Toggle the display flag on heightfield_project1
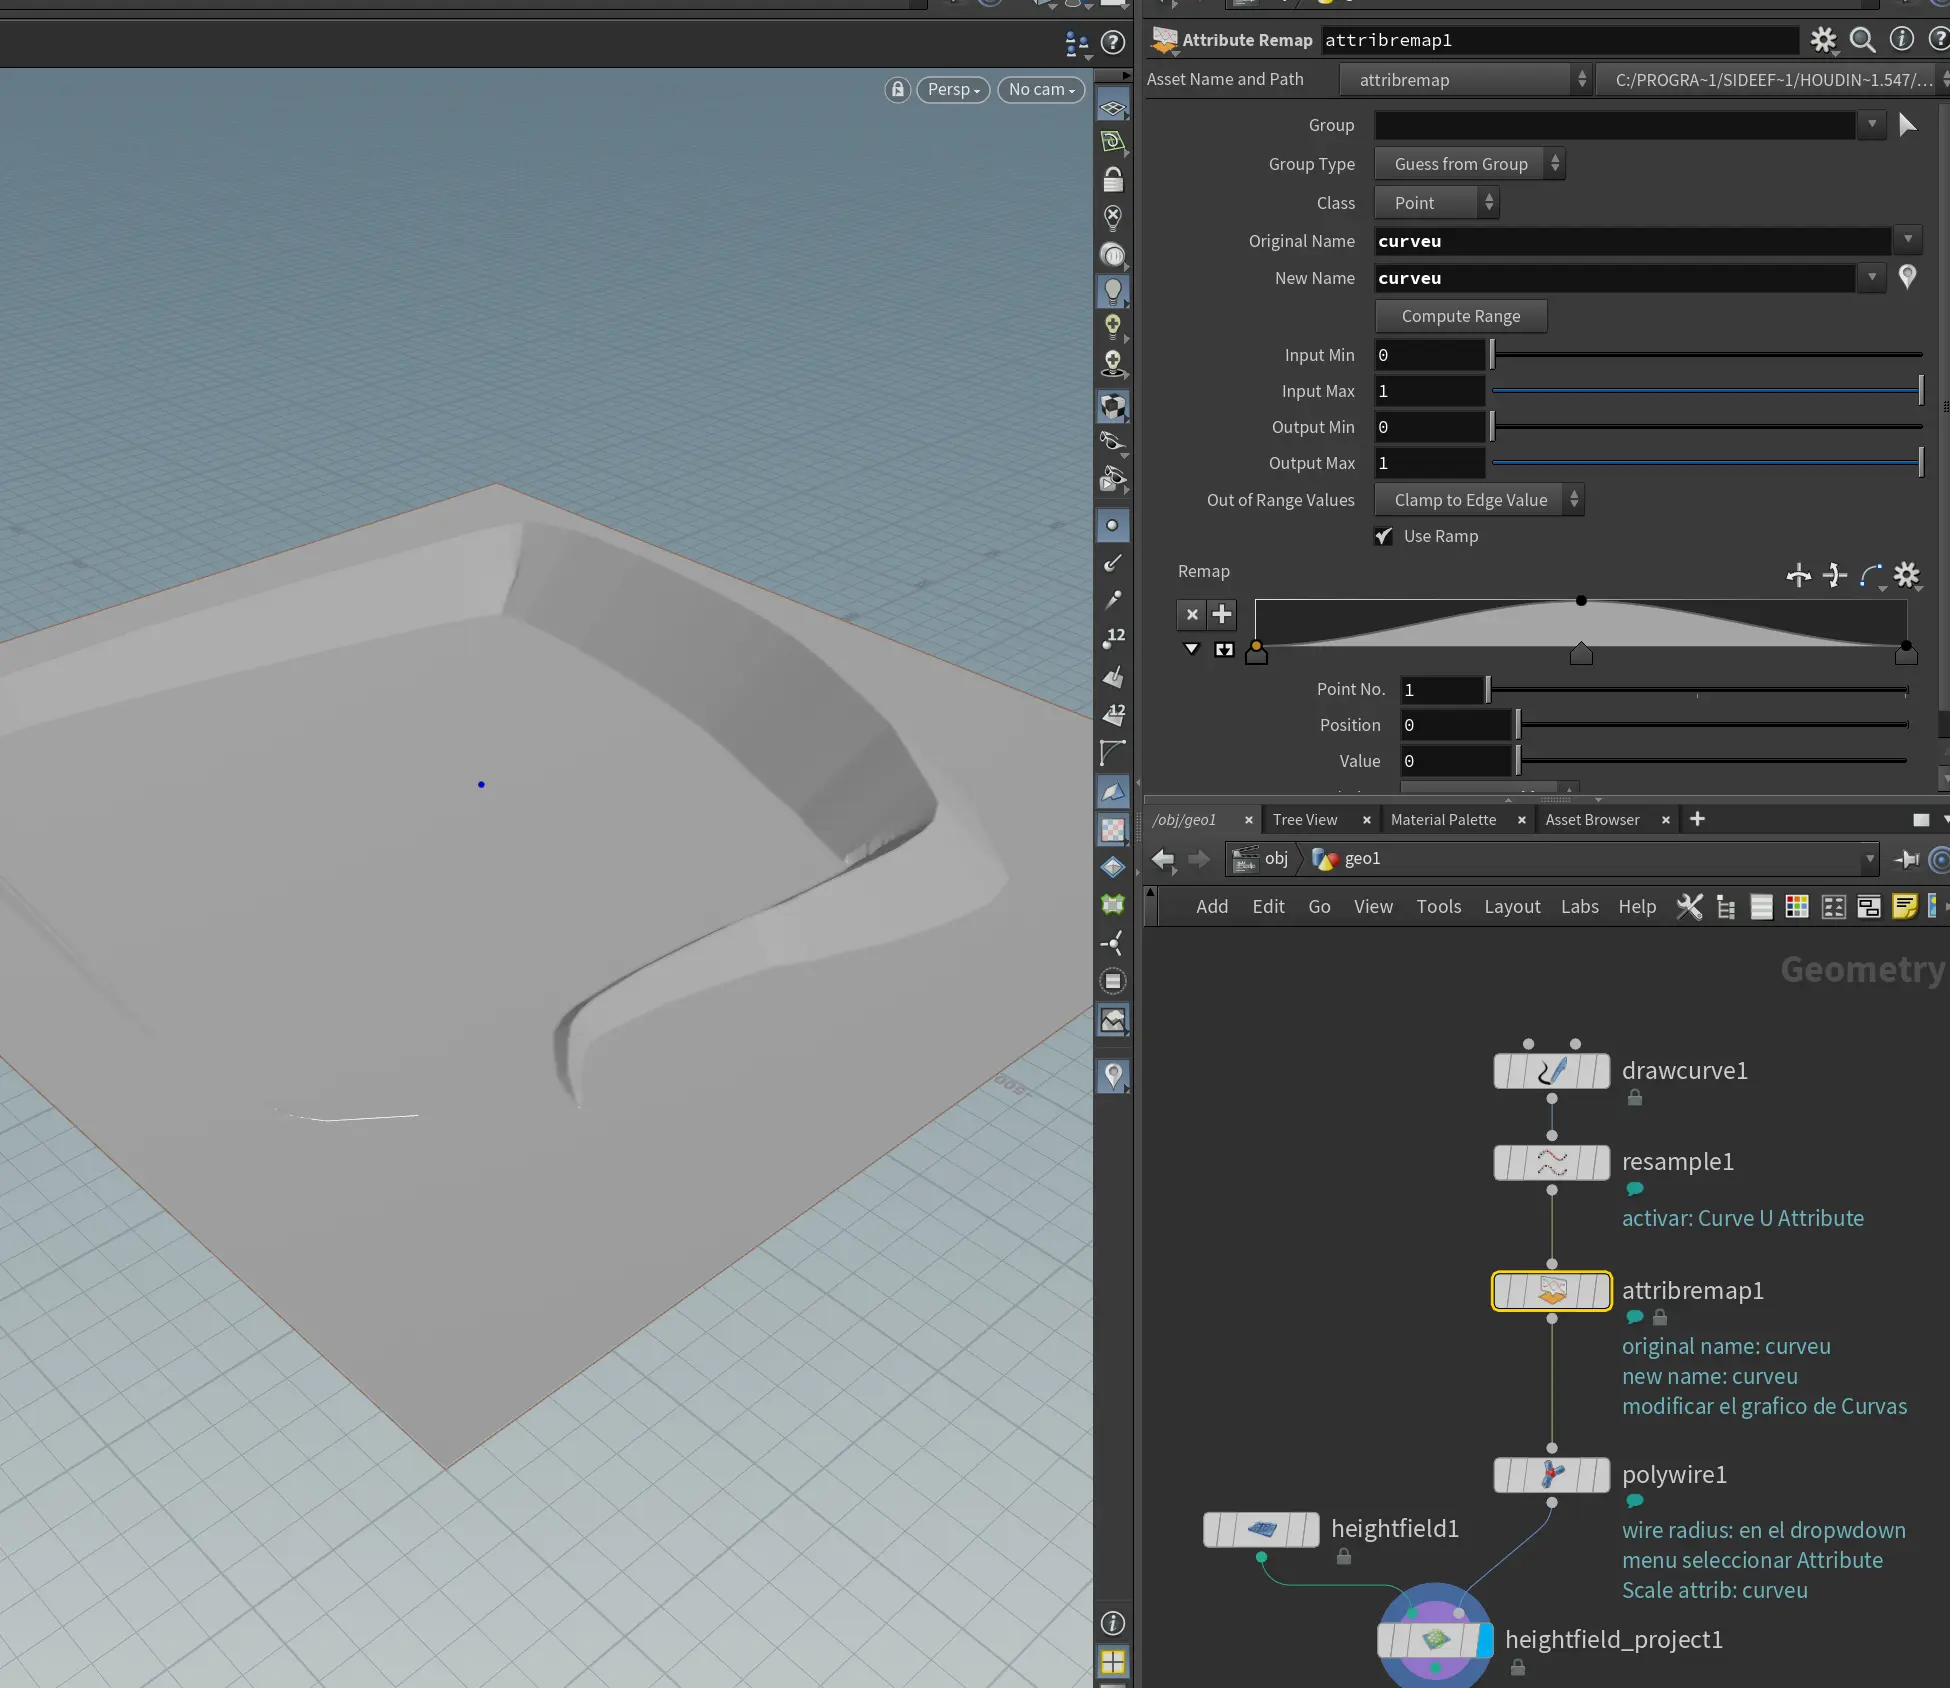The image size is (1950, 1688). tap(1485, 1640)
